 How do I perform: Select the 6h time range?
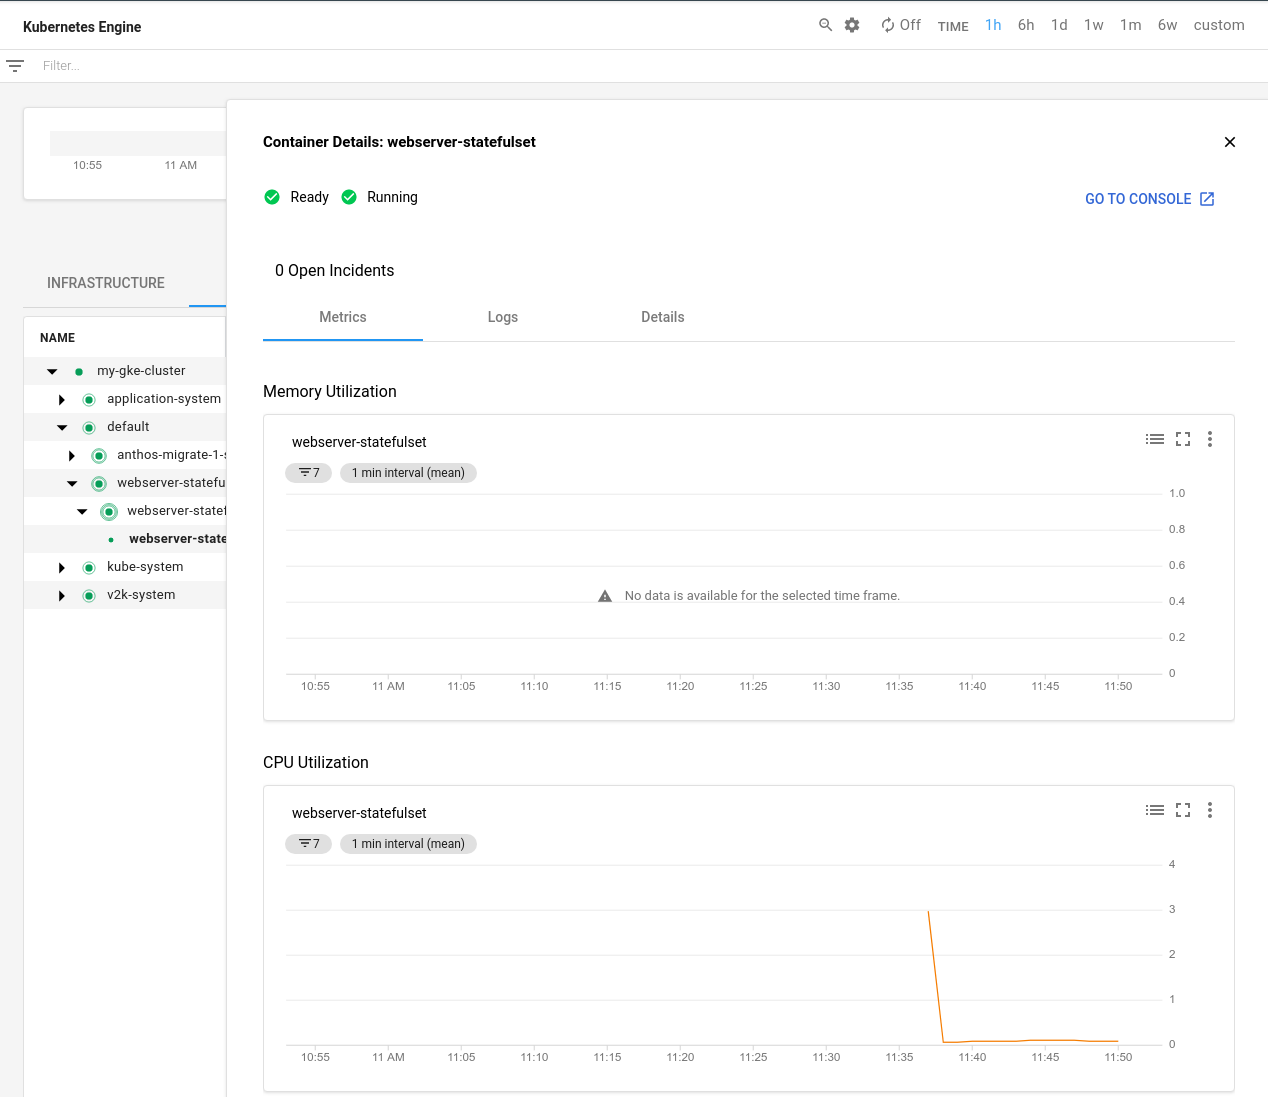pyautogui.click(x=1026, y=25)
